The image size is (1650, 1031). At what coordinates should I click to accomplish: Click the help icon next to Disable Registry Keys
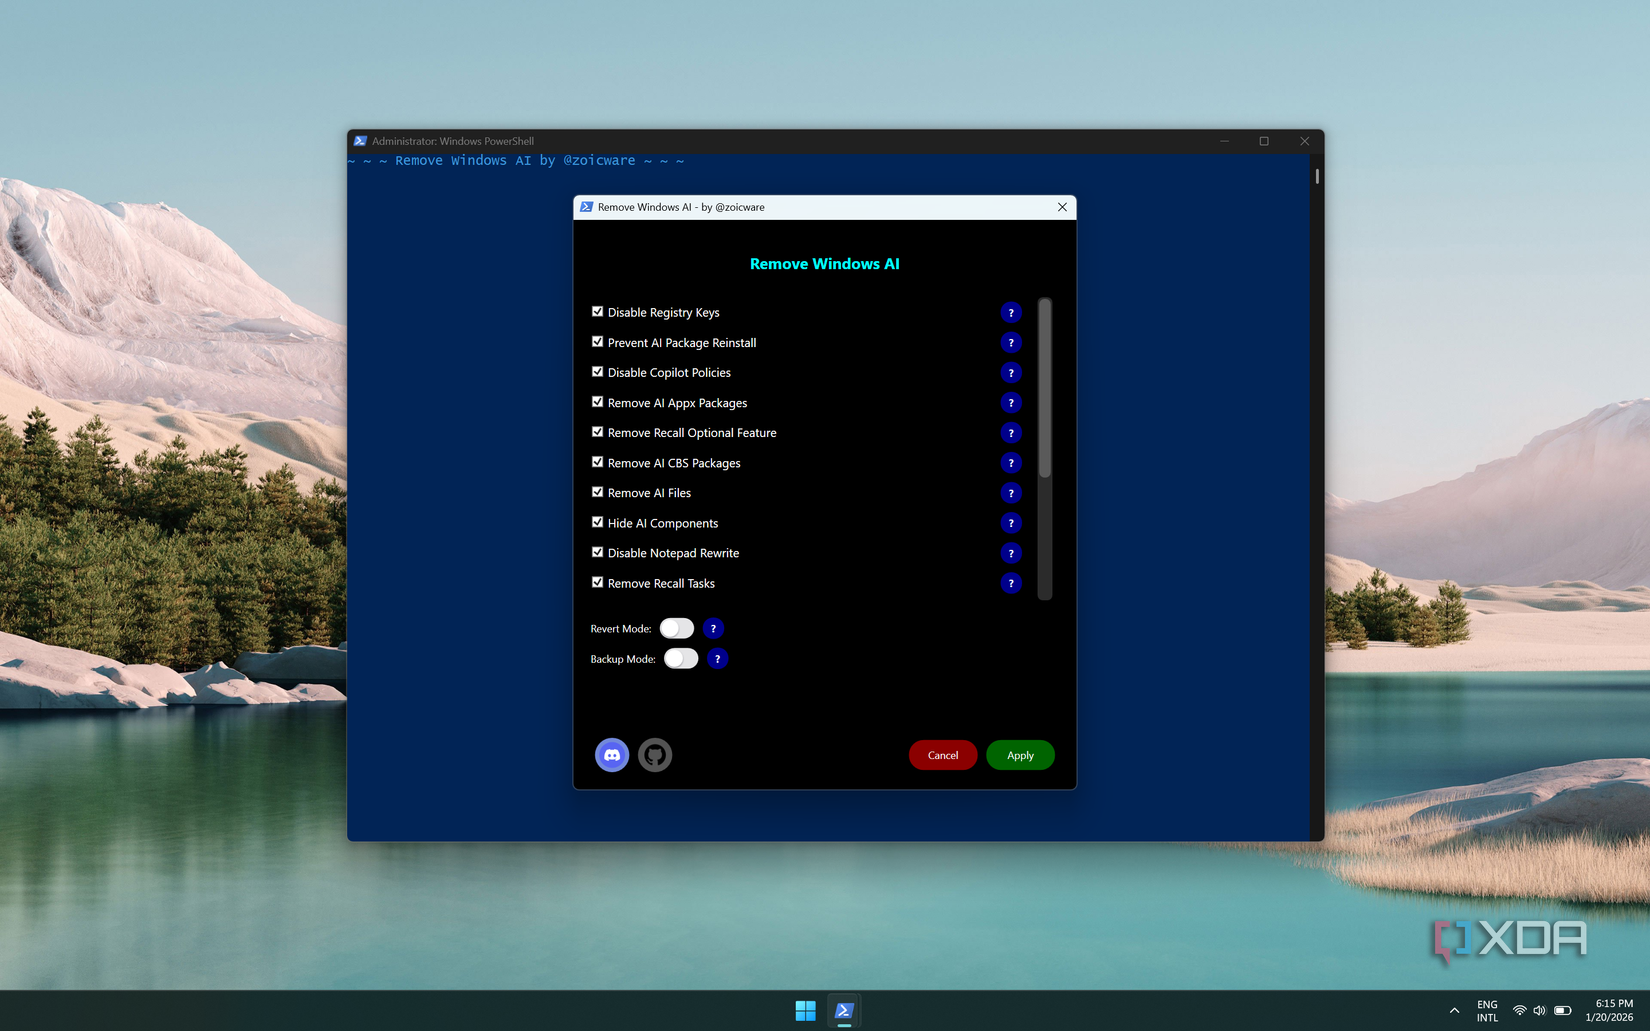click(x=1010, y=312)
